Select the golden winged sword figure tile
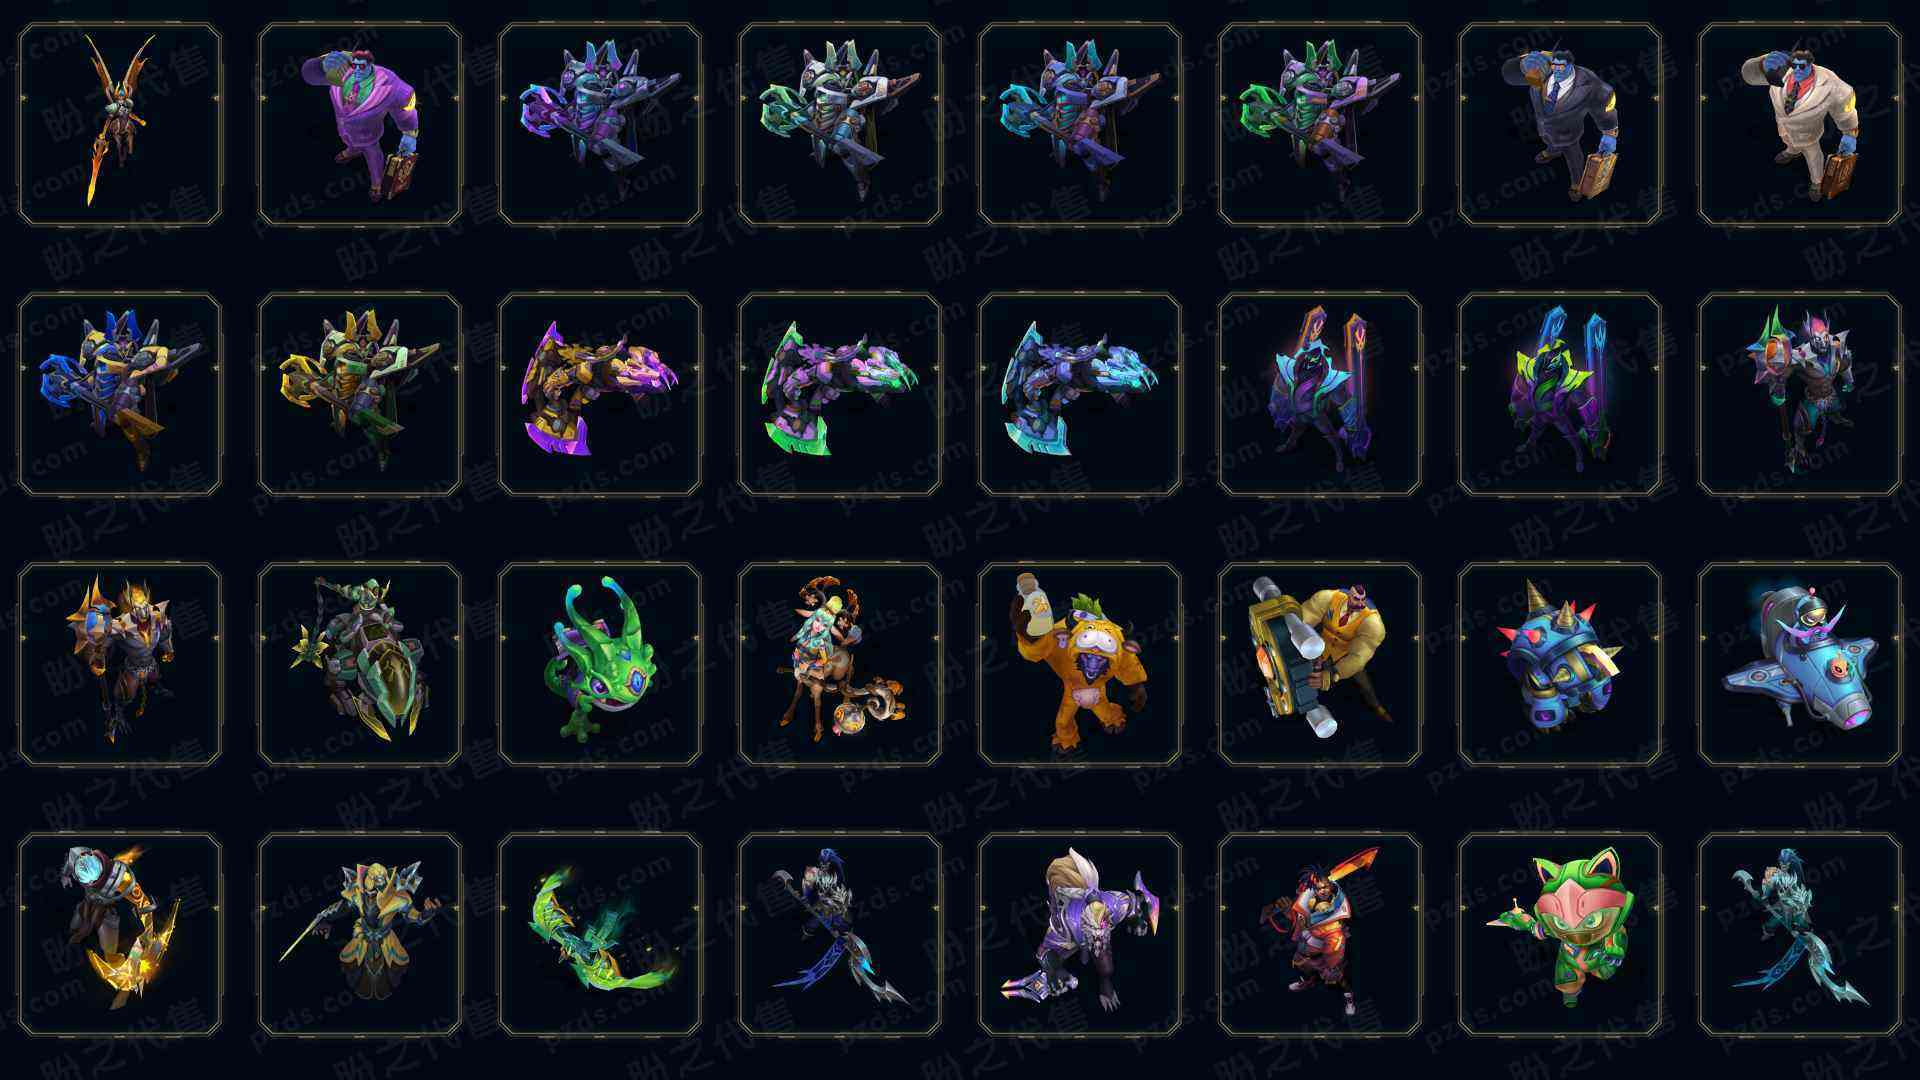Screen dimensions: 1920x1080 click(x=120, y=124)
